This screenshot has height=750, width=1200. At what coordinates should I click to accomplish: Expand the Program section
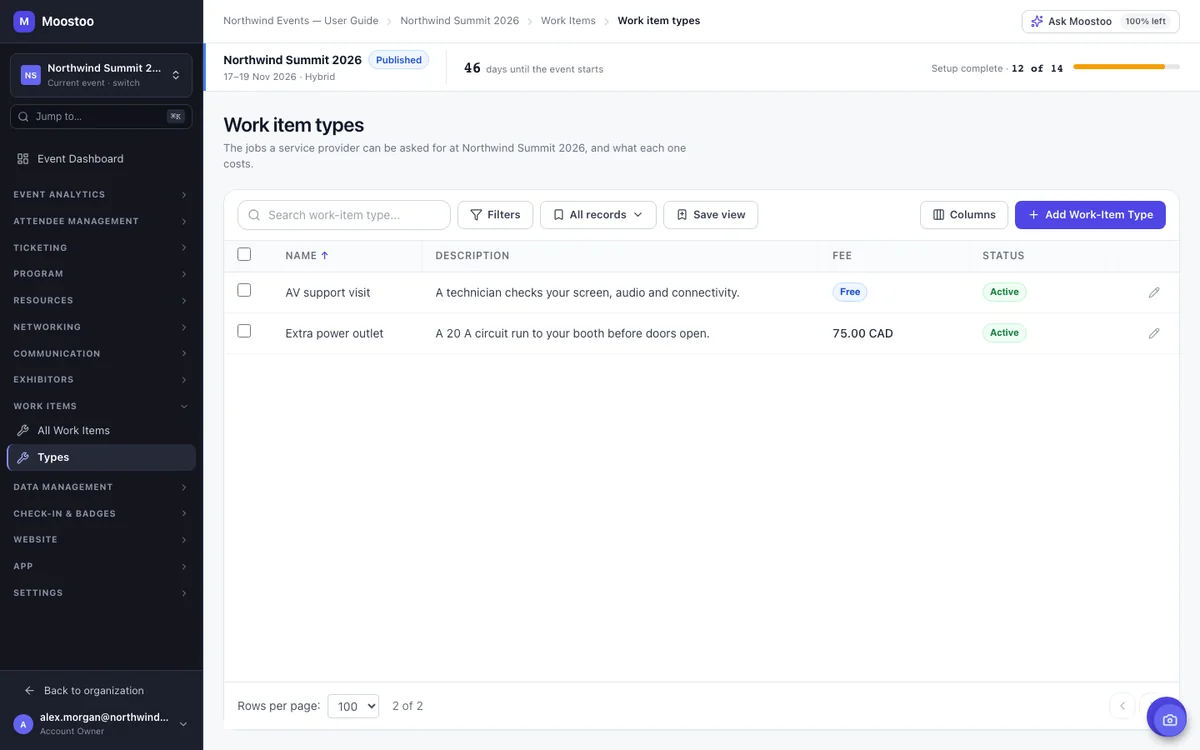point(101,274)
